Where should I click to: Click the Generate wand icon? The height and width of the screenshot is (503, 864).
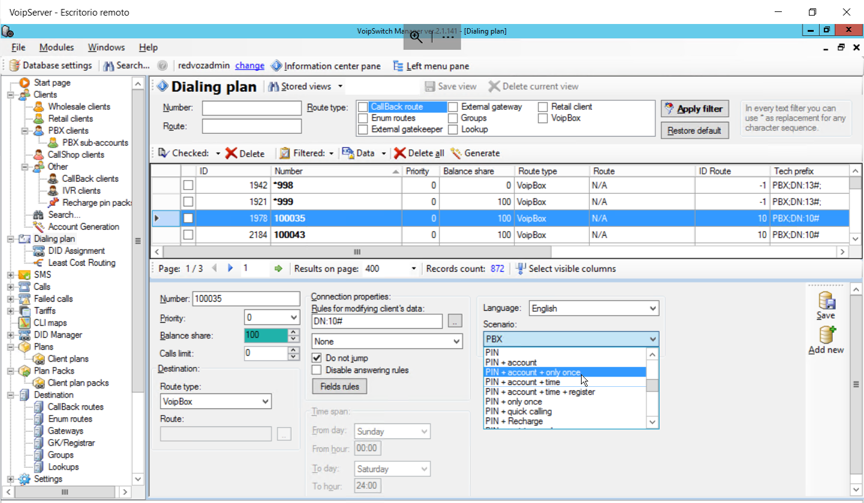click(456, 153)
